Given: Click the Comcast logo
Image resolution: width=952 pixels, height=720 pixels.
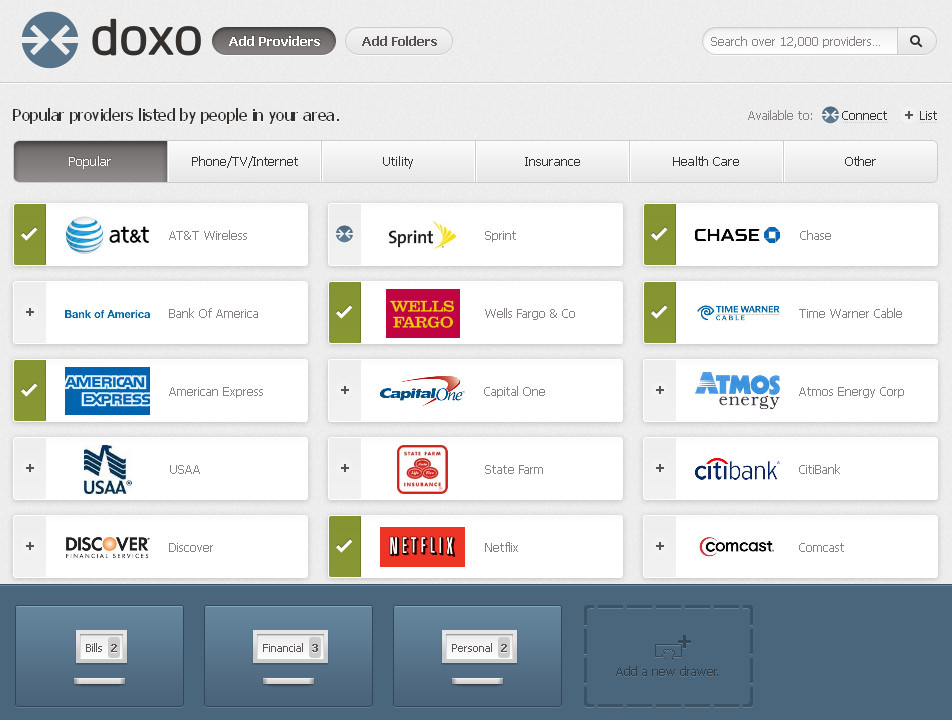Looking at the screenshot, I should (737, 546).
